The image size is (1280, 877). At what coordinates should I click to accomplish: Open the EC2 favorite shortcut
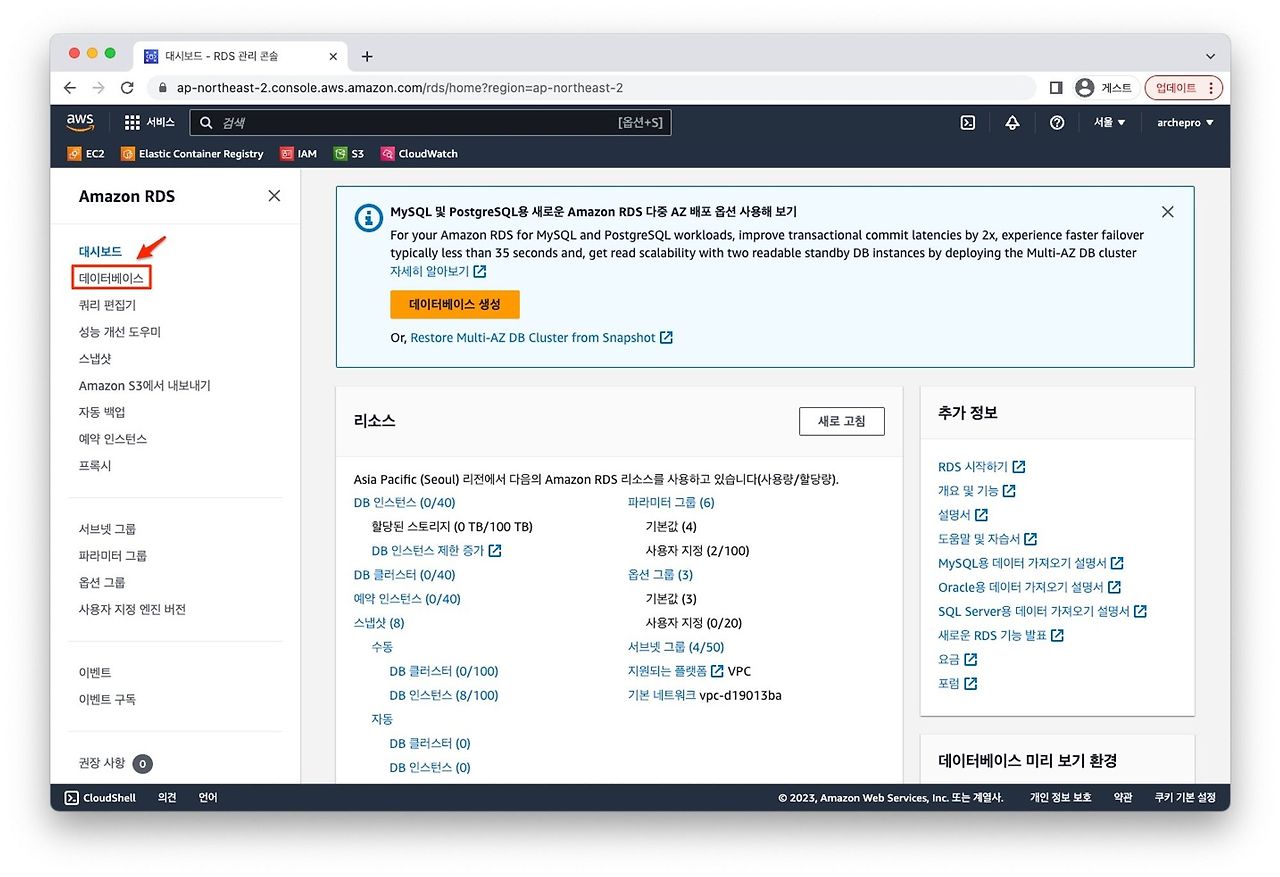[x=86, y=154]
